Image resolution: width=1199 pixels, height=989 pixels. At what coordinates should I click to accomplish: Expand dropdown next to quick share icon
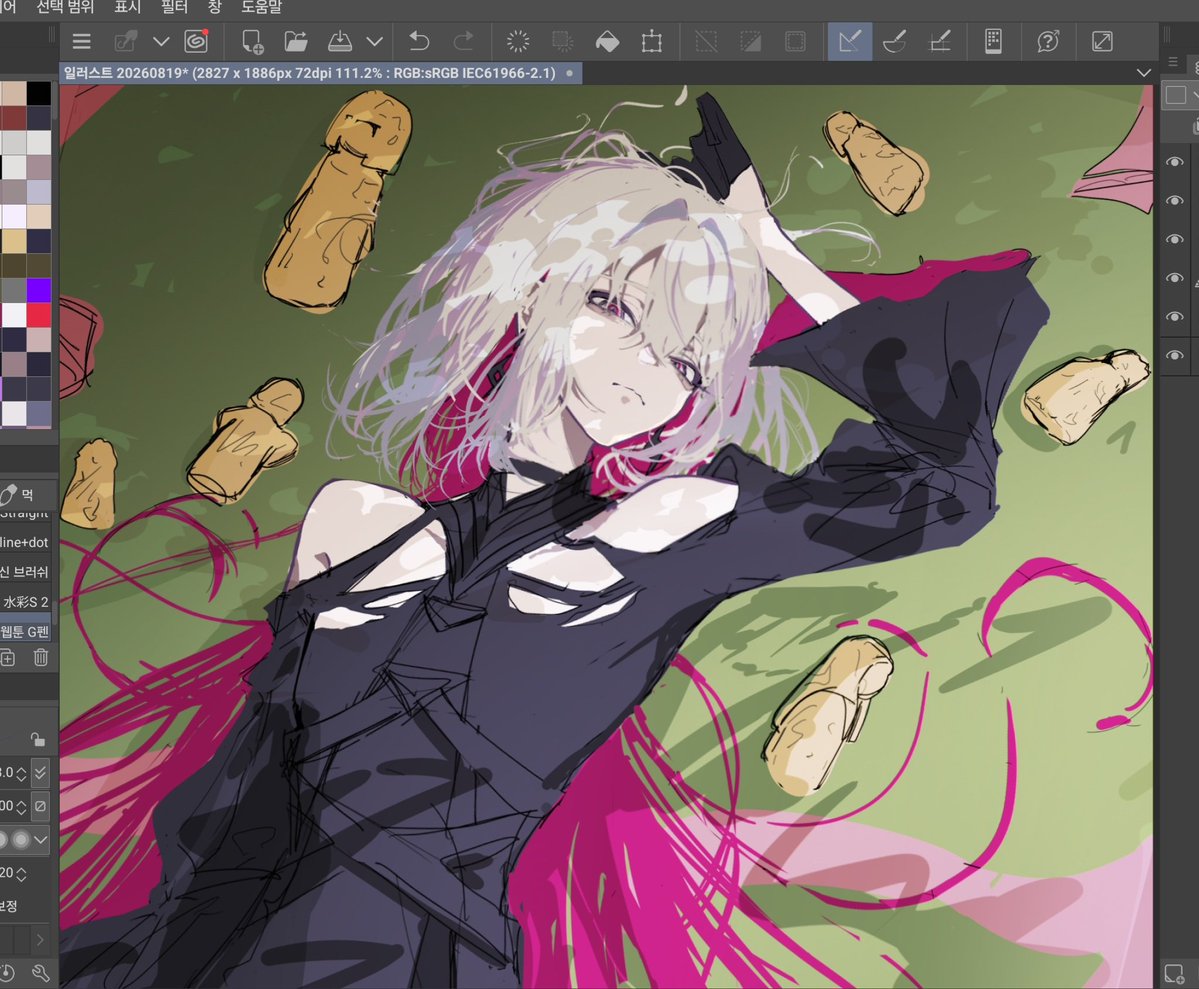tap(161, 41)
